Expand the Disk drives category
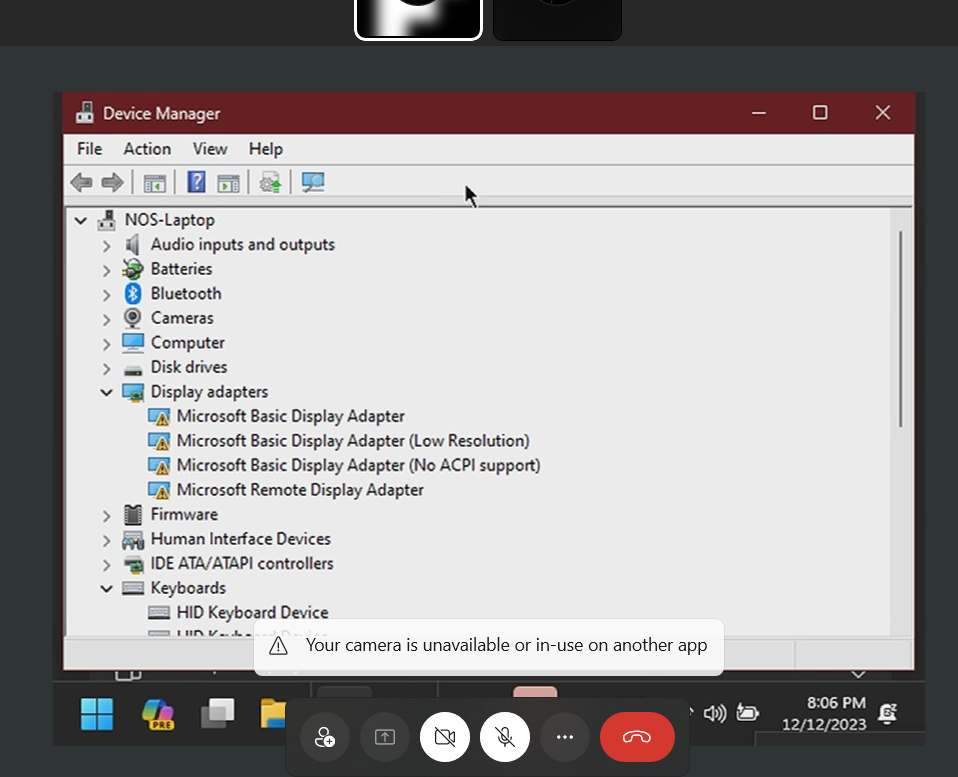The image size is (958, 777). coord(106,368)
